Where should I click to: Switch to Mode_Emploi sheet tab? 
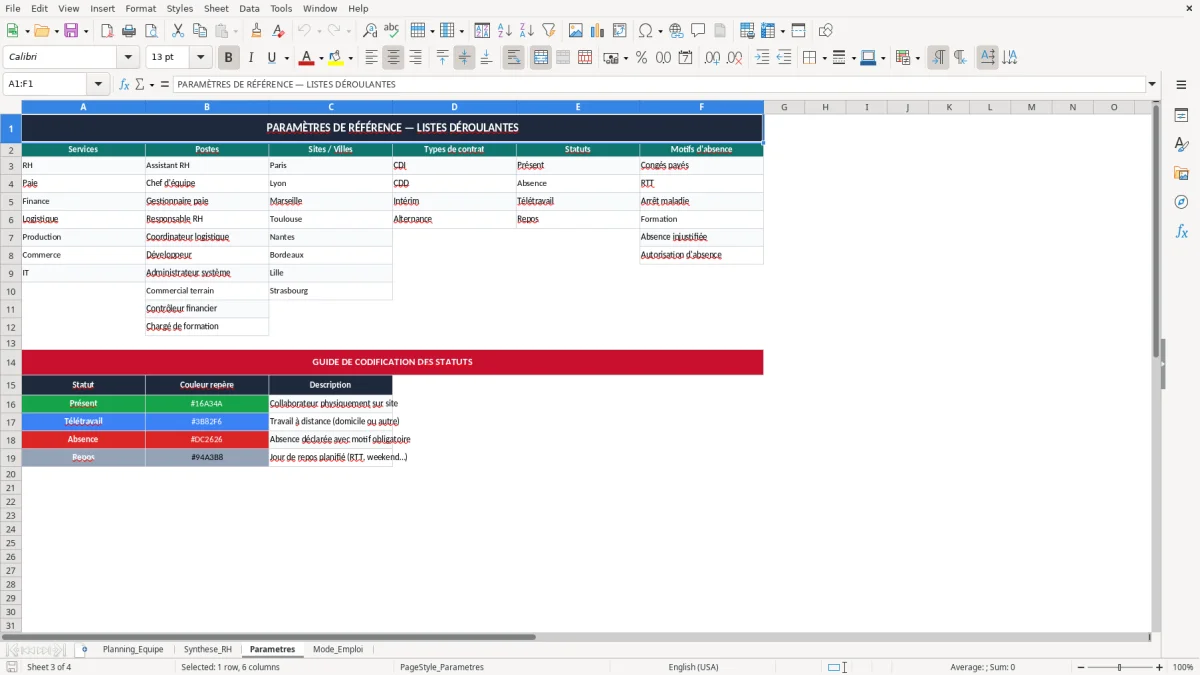[x=338, y=649]
